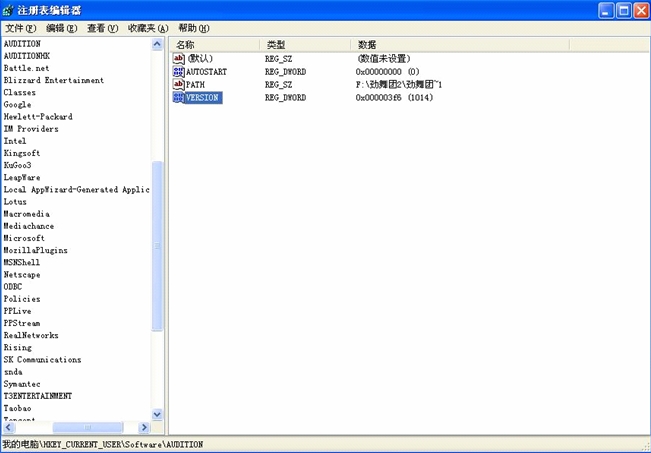Screen dimensions: 651x453
Task: Click the (默认) string value icon
Action: point(179,59)
